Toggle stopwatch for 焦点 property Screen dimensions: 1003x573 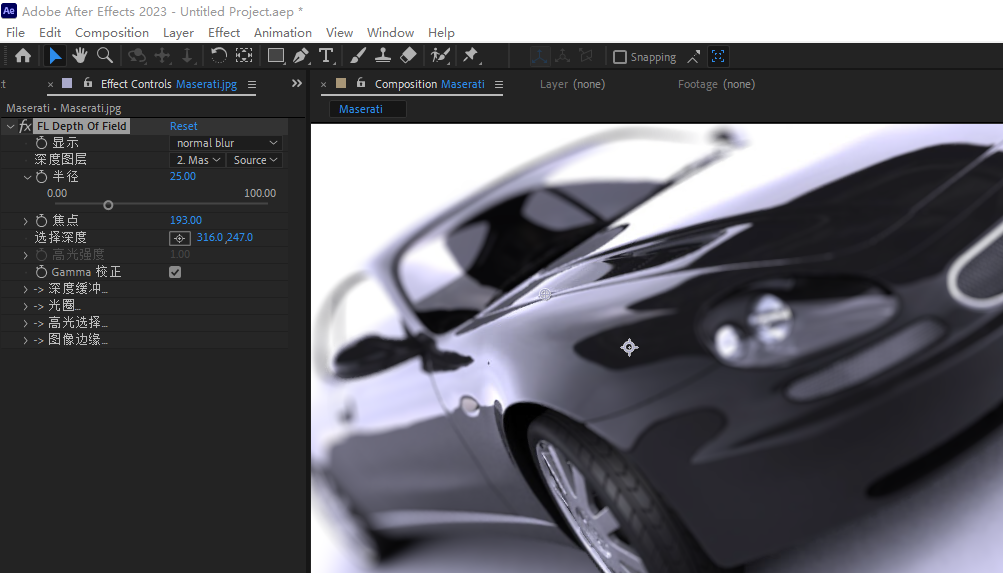[x=42, y=221]
